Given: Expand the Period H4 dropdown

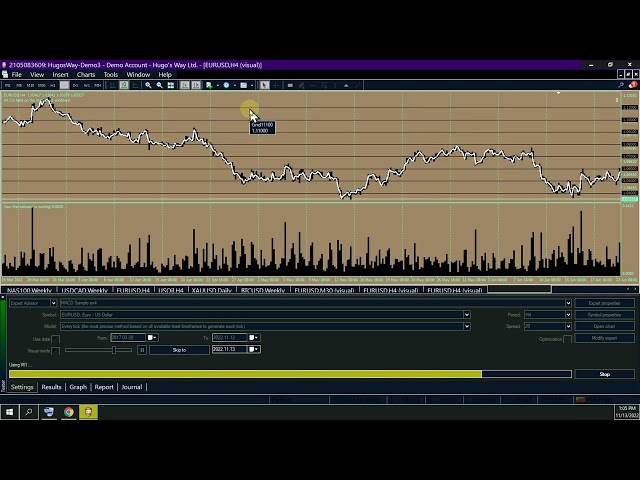Looking at the screenshot, I should (568, 314).
